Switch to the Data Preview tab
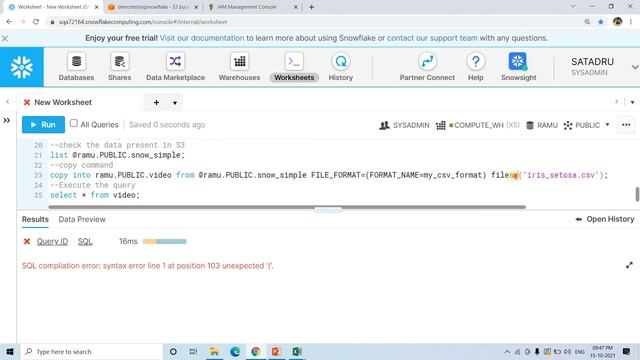640x360 pixels. 82,220
